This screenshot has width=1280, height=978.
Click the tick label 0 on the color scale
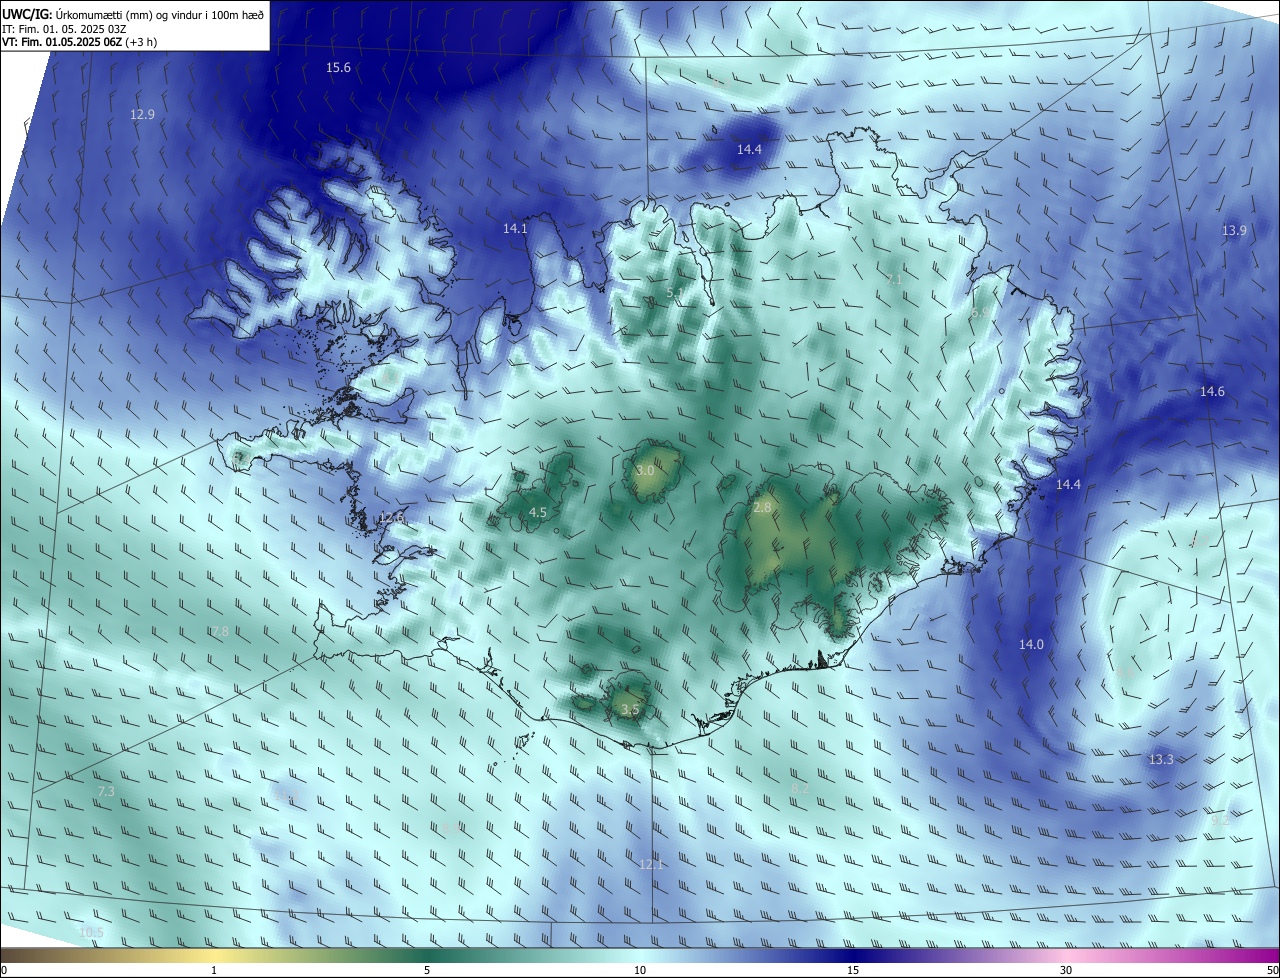(4, 970)
